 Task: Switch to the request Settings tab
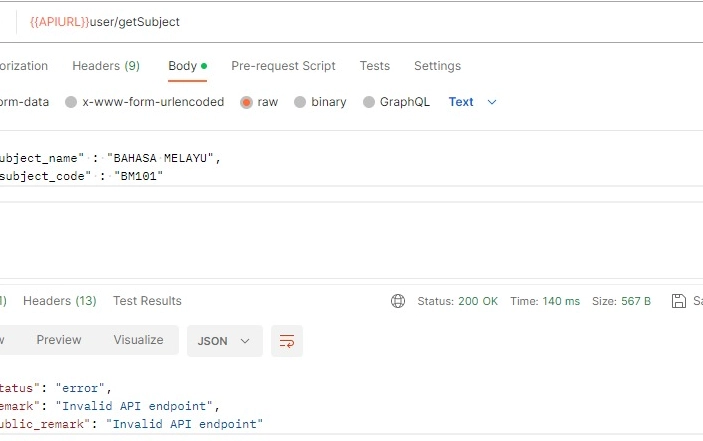point(437,66)
